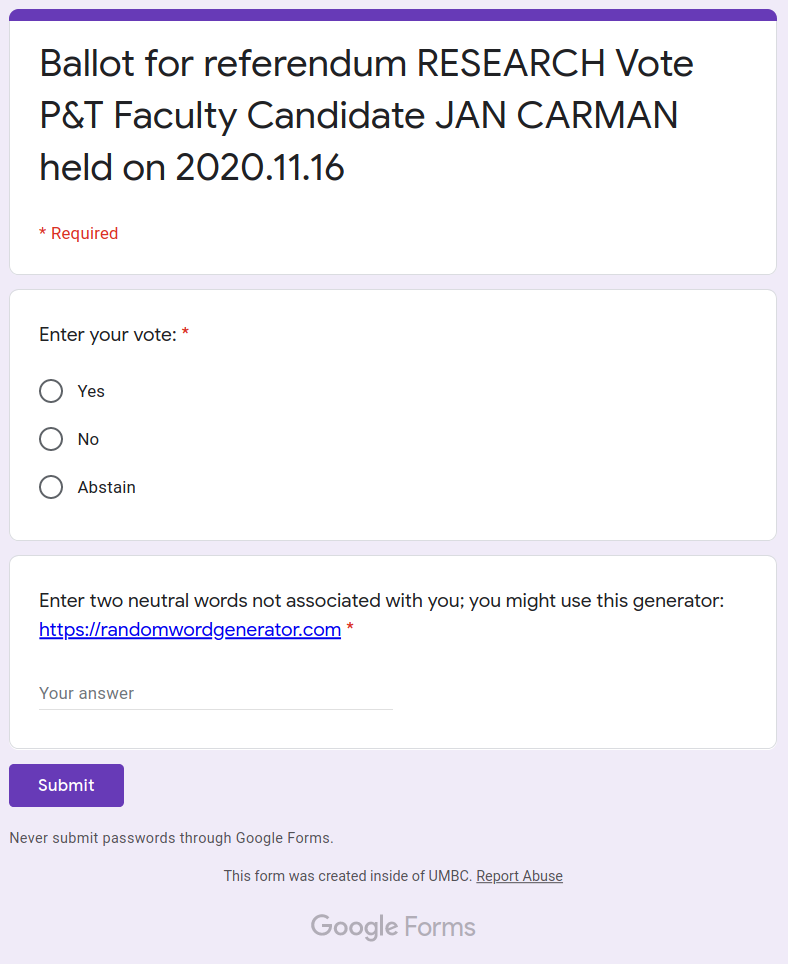Click the "Enter your vote:" question label
This screenshot has height=964, width=788.
(108, 334)
